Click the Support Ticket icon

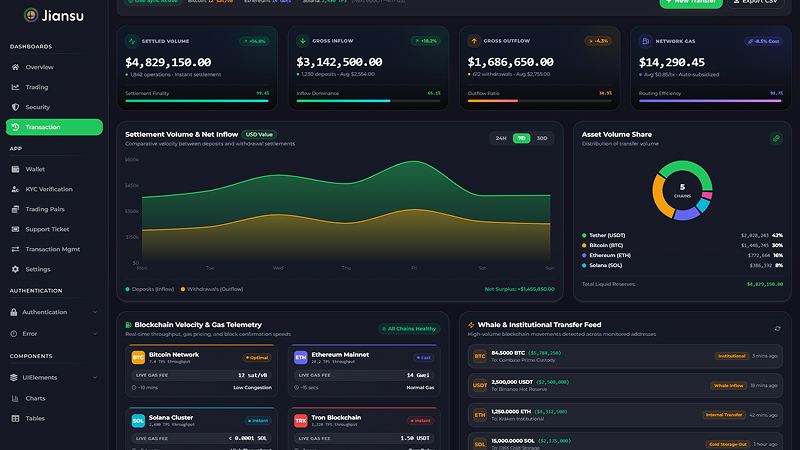(15, 229)
